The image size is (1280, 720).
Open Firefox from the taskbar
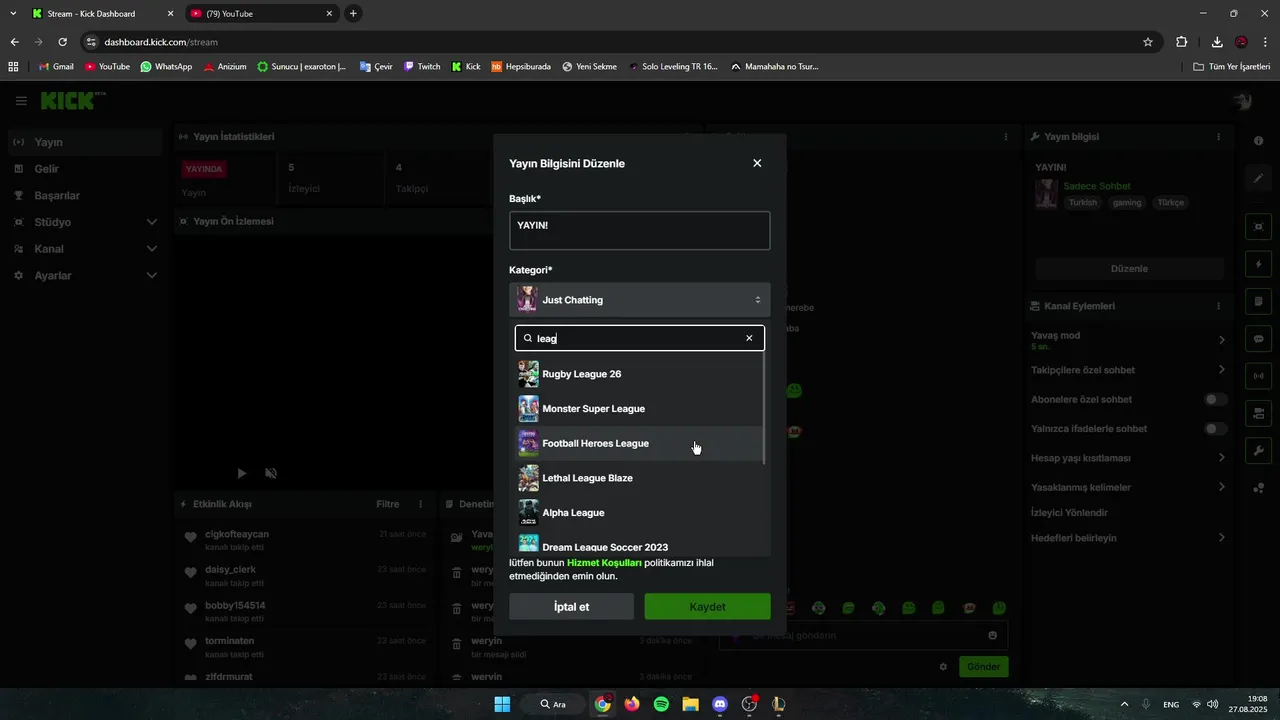[631, 704]
